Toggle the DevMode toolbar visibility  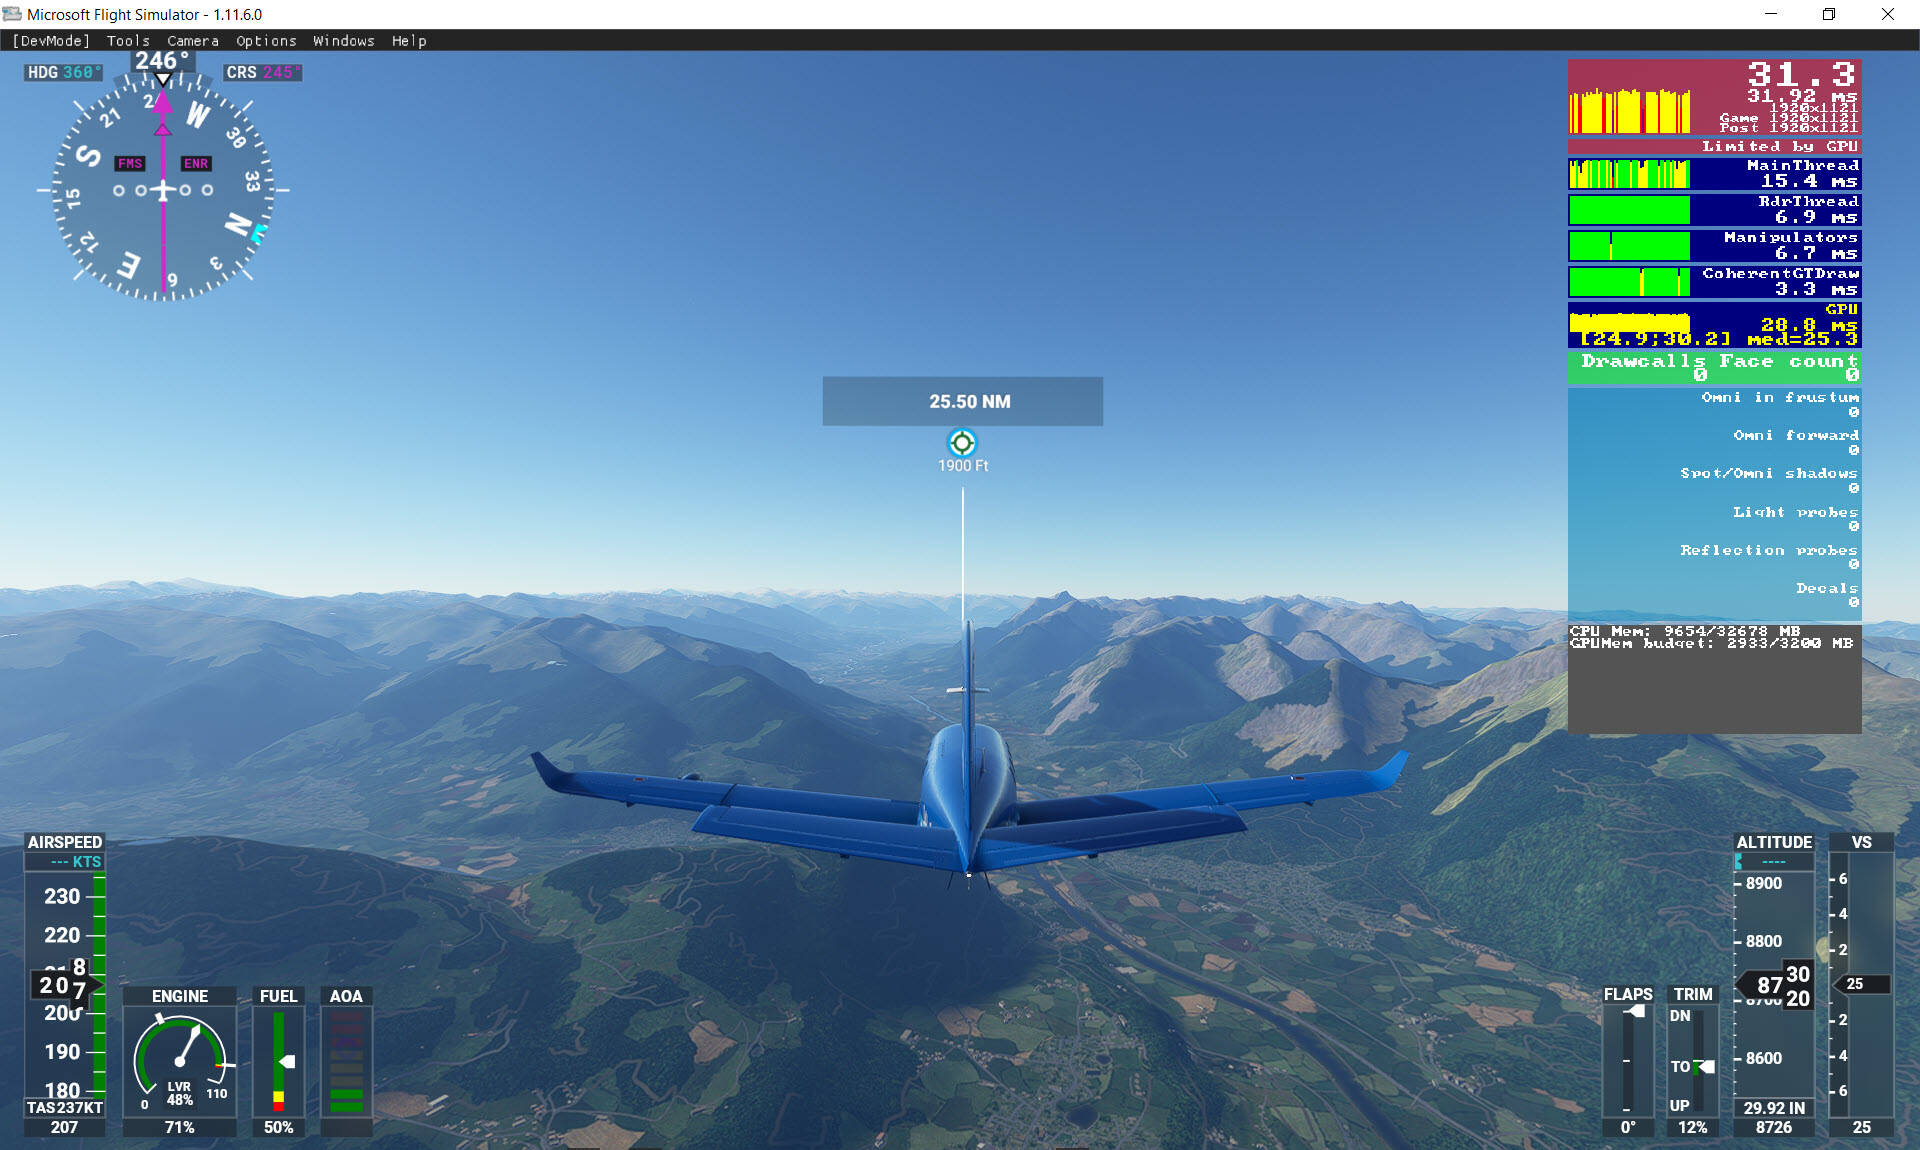pos(51,42)
